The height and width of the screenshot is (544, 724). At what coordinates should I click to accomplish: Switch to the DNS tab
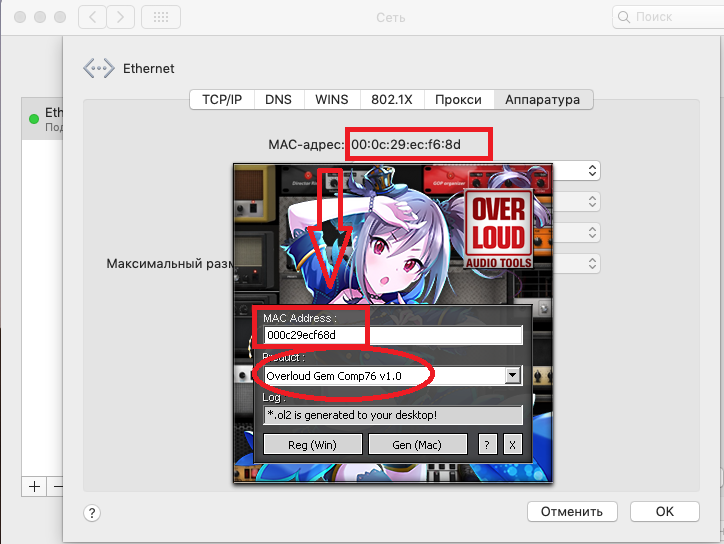point(279,100)
